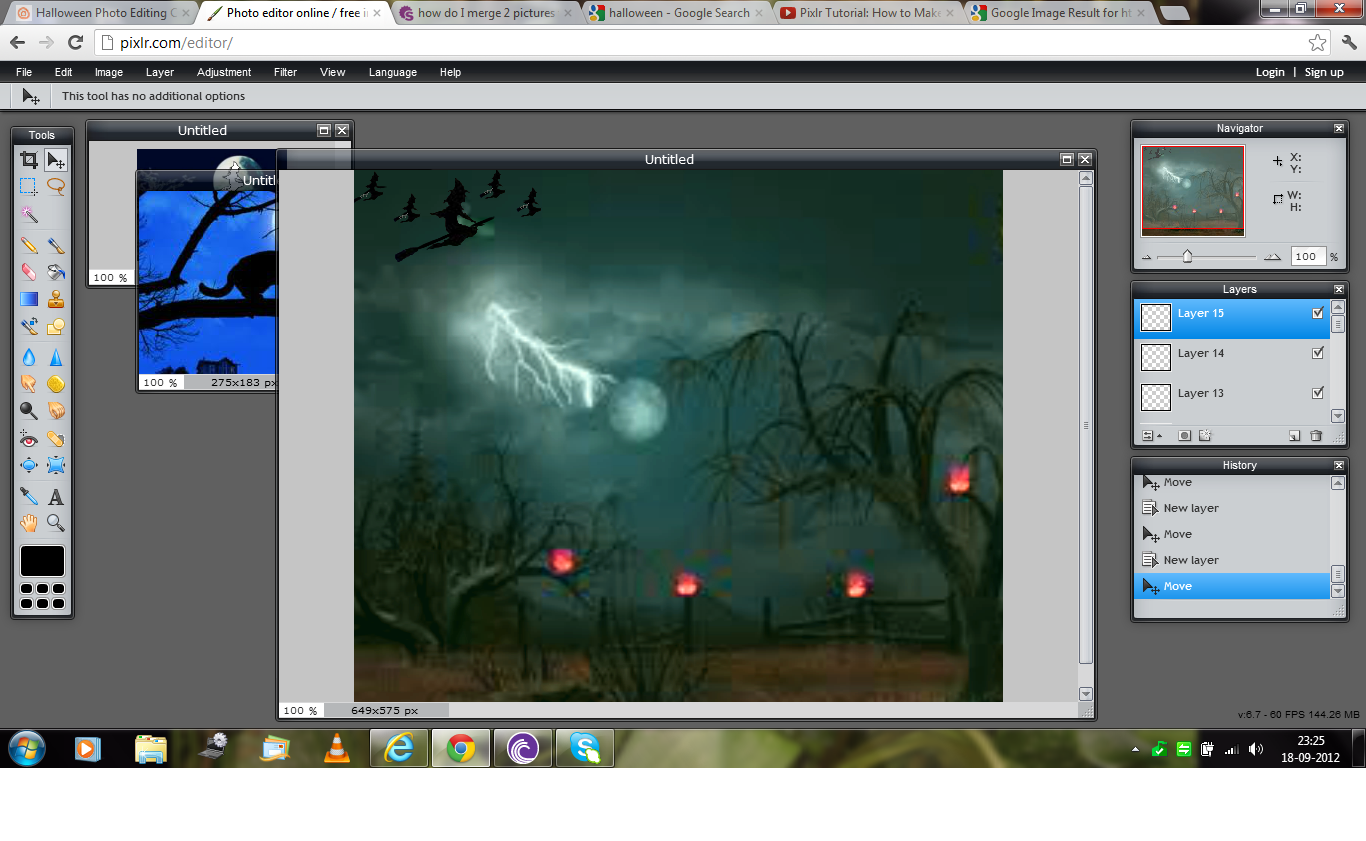Viewport: 1366px width, 841px height.
Task: Select the Drawing shapes tool
Action: click(56, 326)
